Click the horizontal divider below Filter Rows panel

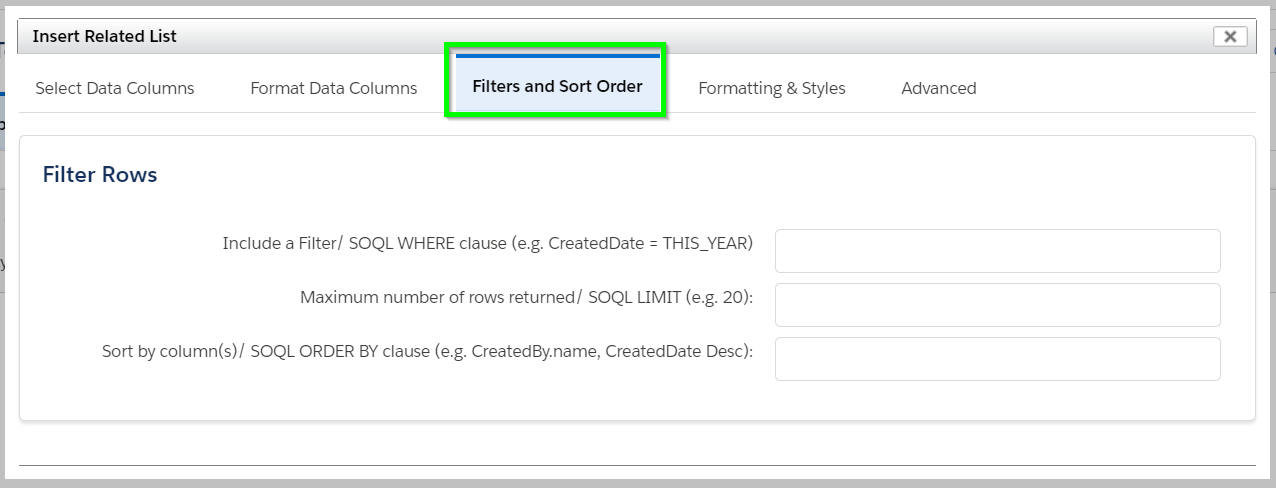pos(637,465)
